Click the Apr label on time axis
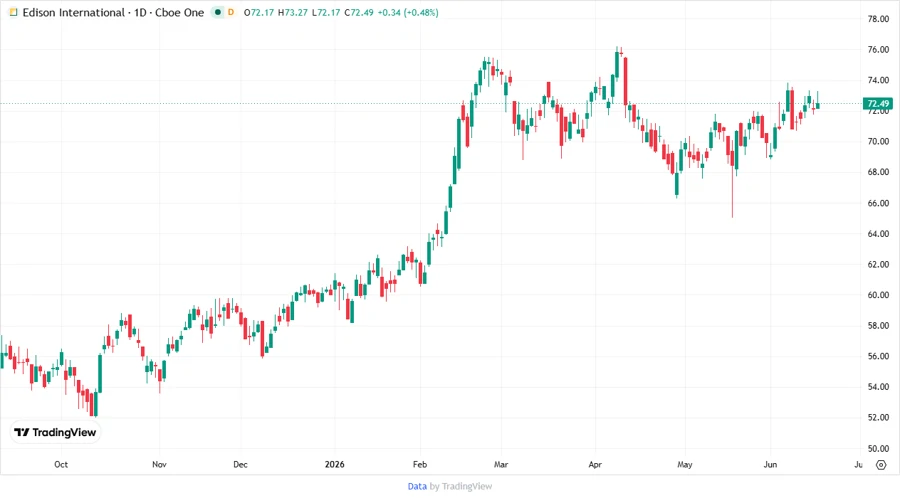This screenshot has width=900, height=498. (x=595, y=464)
